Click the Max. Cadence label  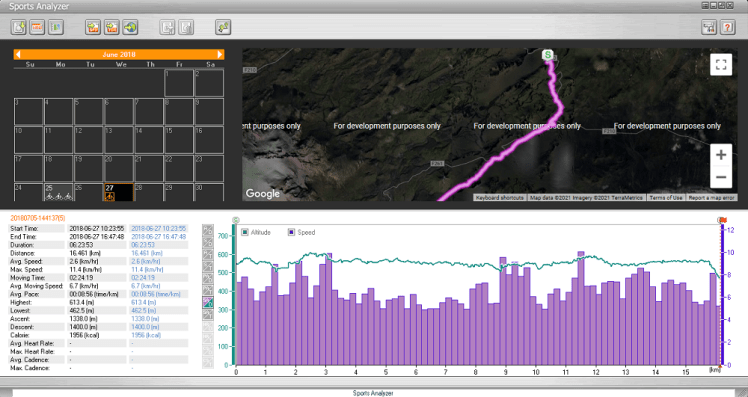click(30, 368)
